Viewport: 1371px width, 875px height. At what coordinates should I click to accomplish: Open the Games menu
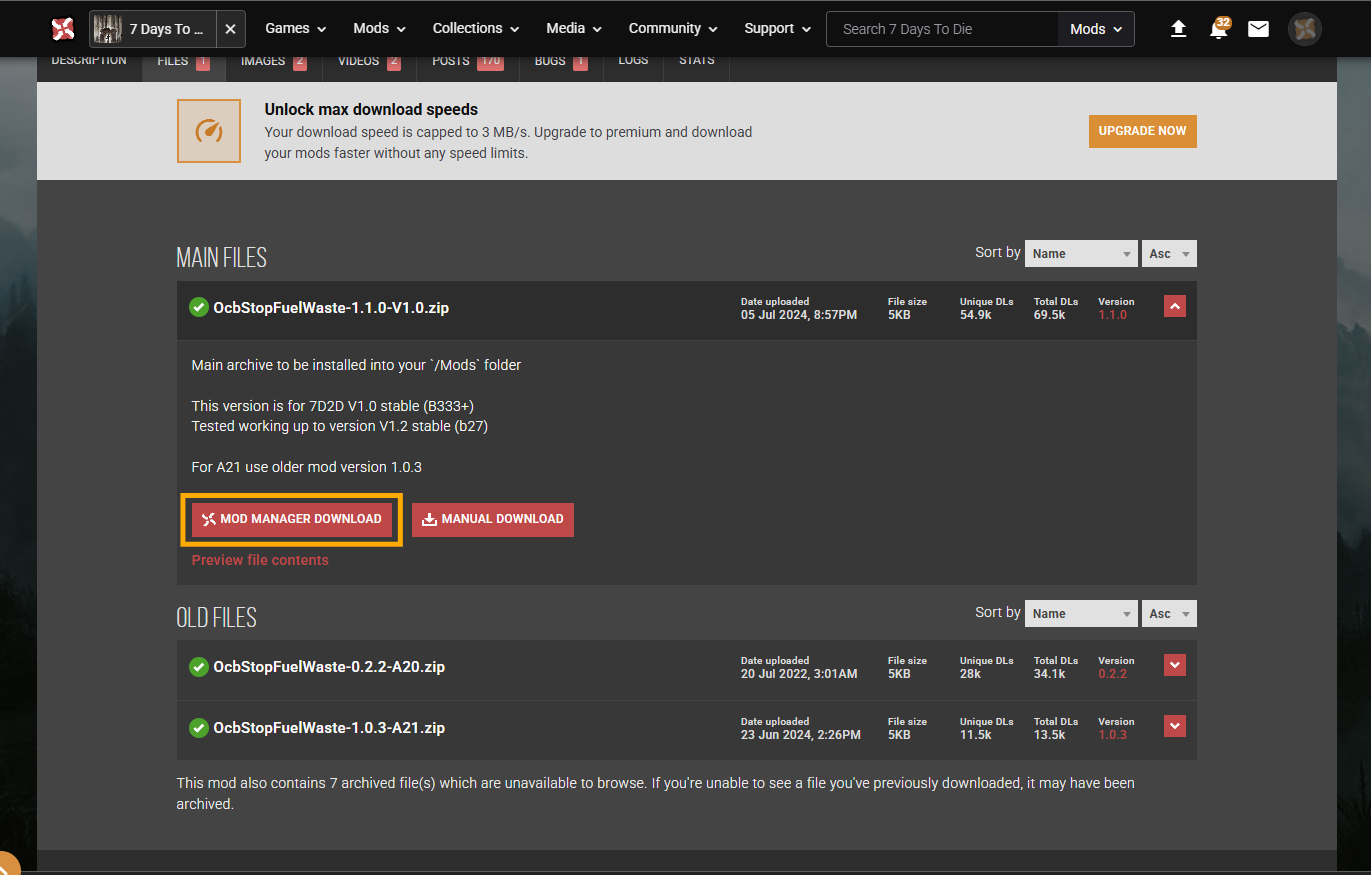296,29
